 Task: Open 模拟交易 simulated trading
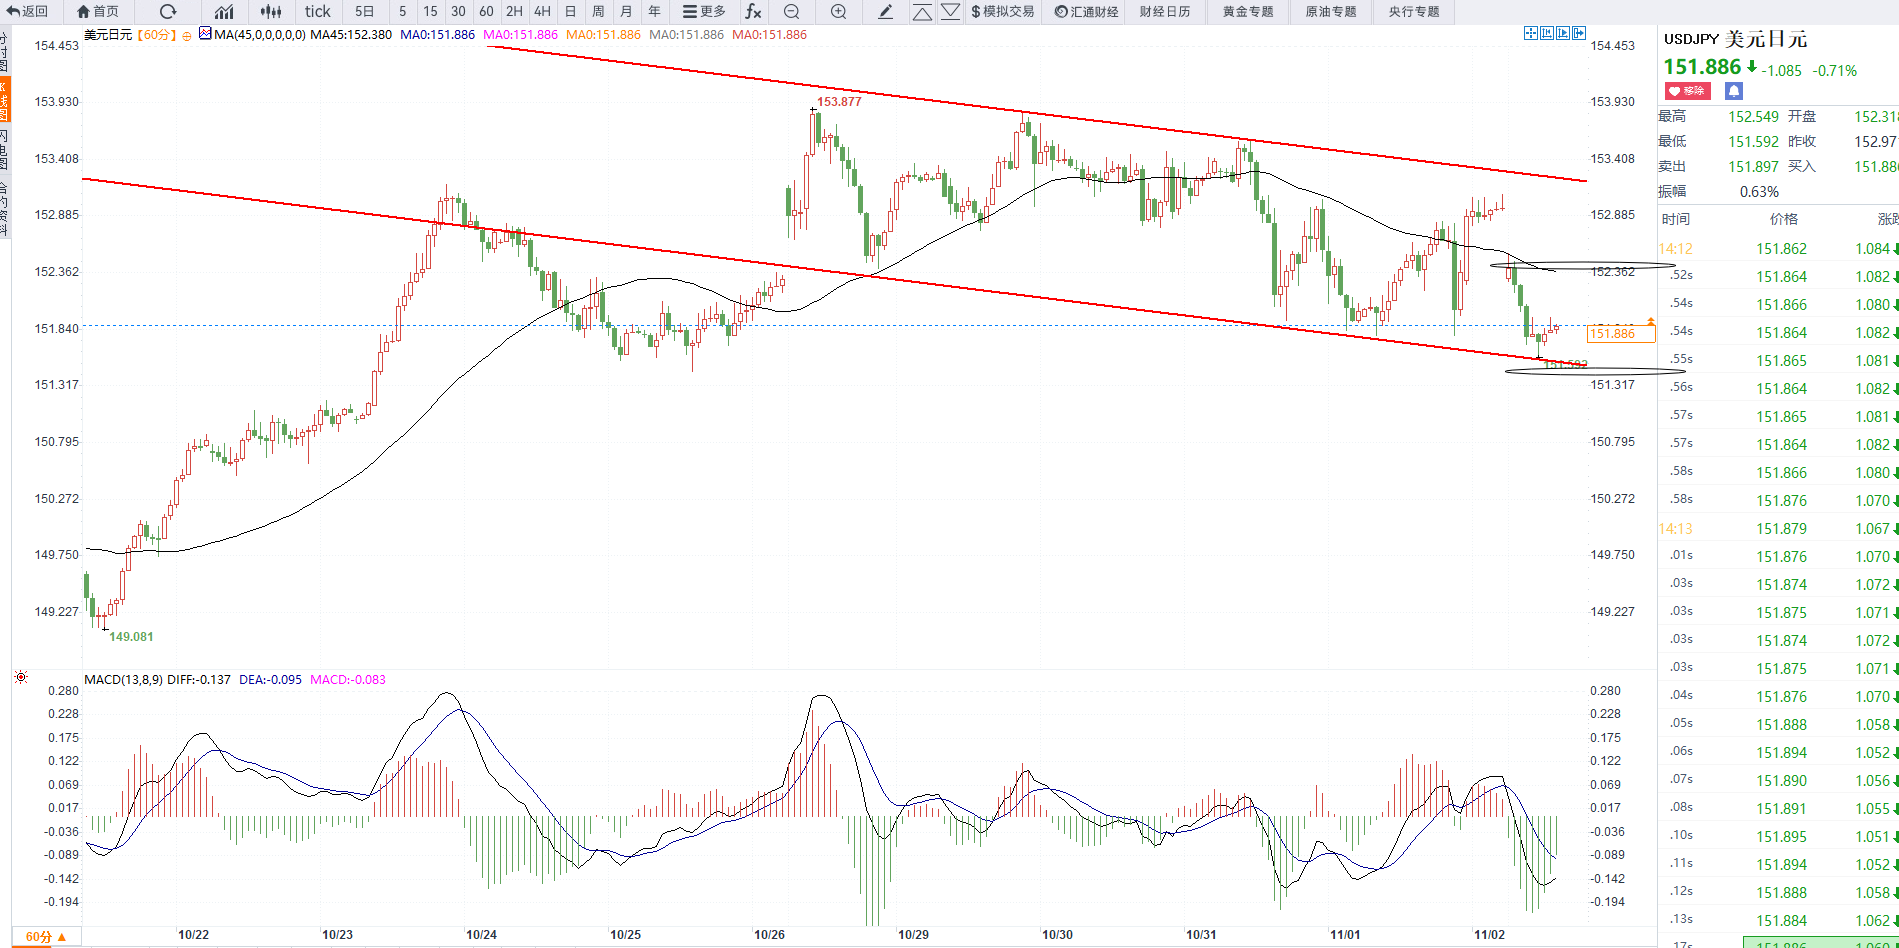coord(1002,11)
